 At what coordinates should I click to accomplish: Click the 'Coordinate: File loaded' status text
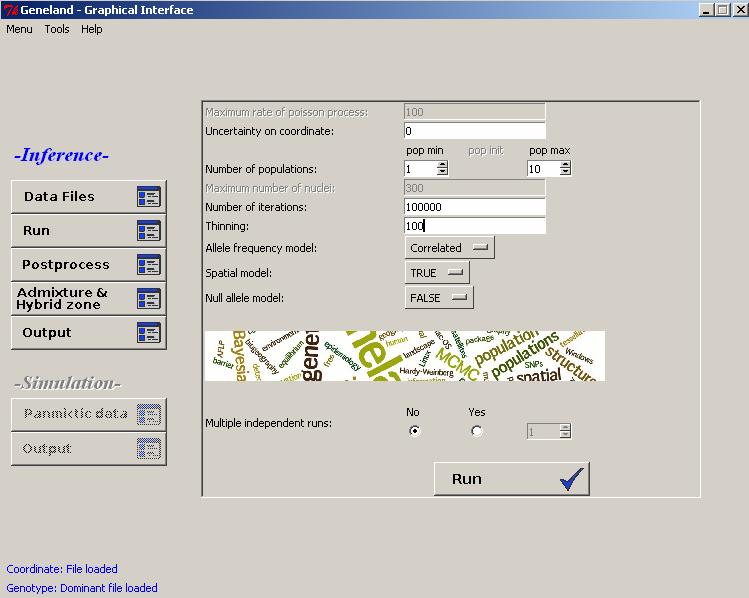pyautogui.click(x=62, y=569)
